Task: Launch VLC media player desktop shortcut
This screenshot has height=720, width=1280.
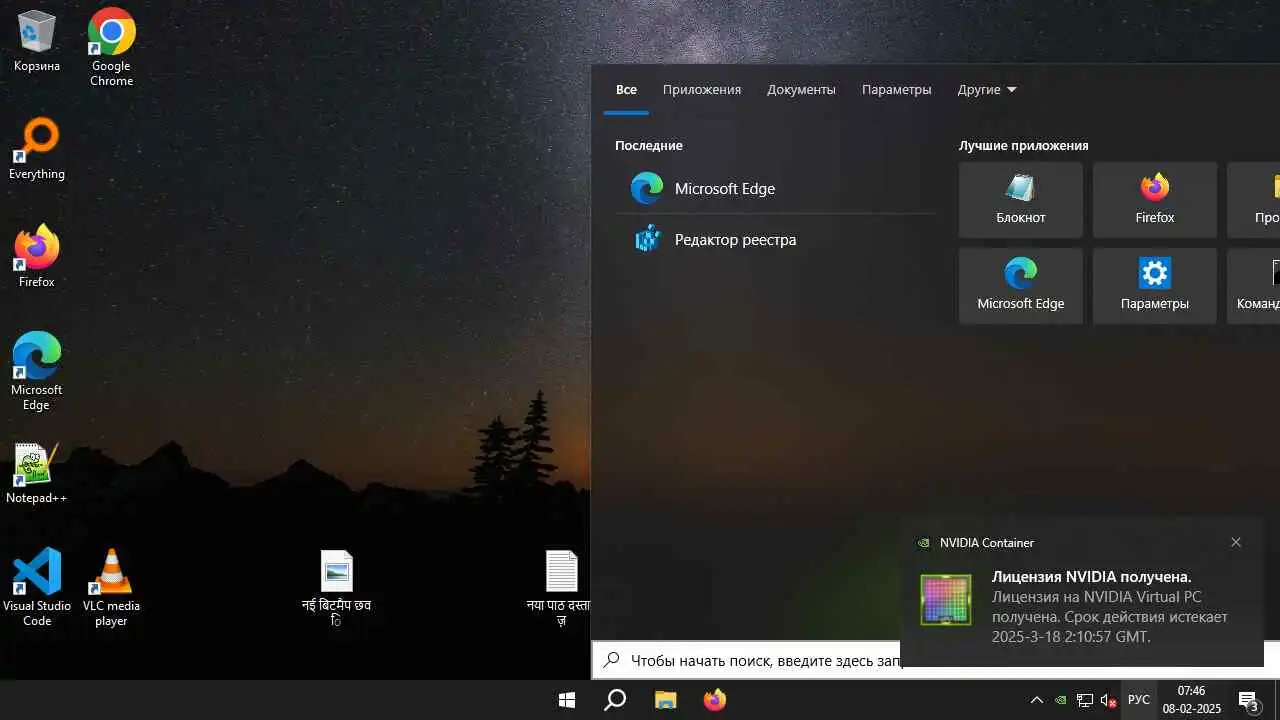Action: [111, 587]
